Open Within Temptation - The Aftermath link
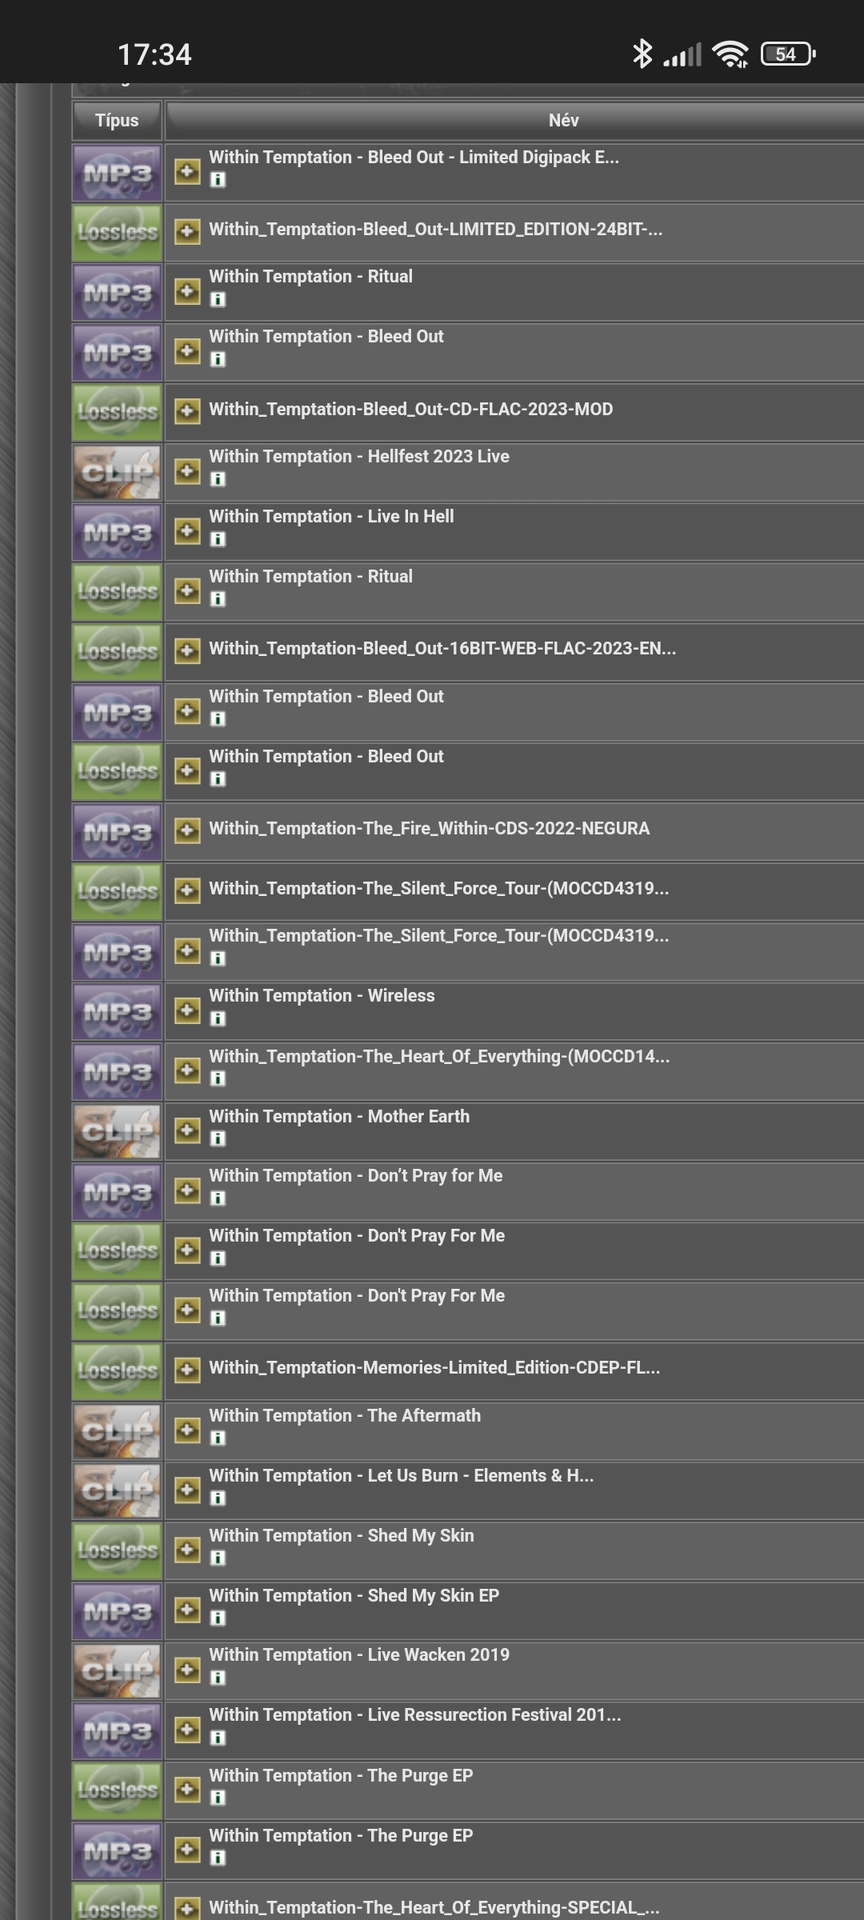This screenshot has width=864, height=1920. point(345,1415)
